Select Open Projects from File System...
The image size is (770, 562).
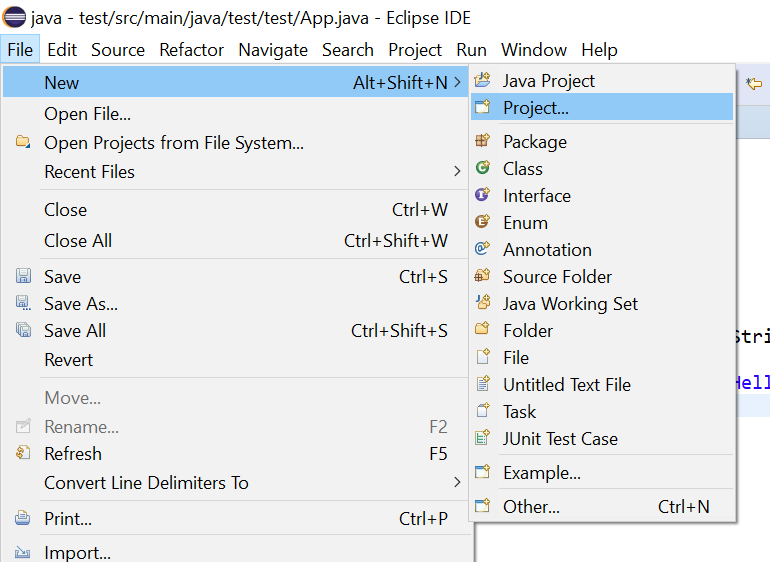click(x=236, y=143)
